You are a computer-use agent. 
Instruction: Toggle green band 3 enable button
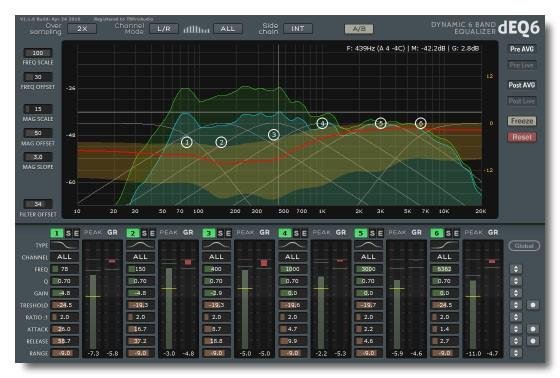pos(209,233)
